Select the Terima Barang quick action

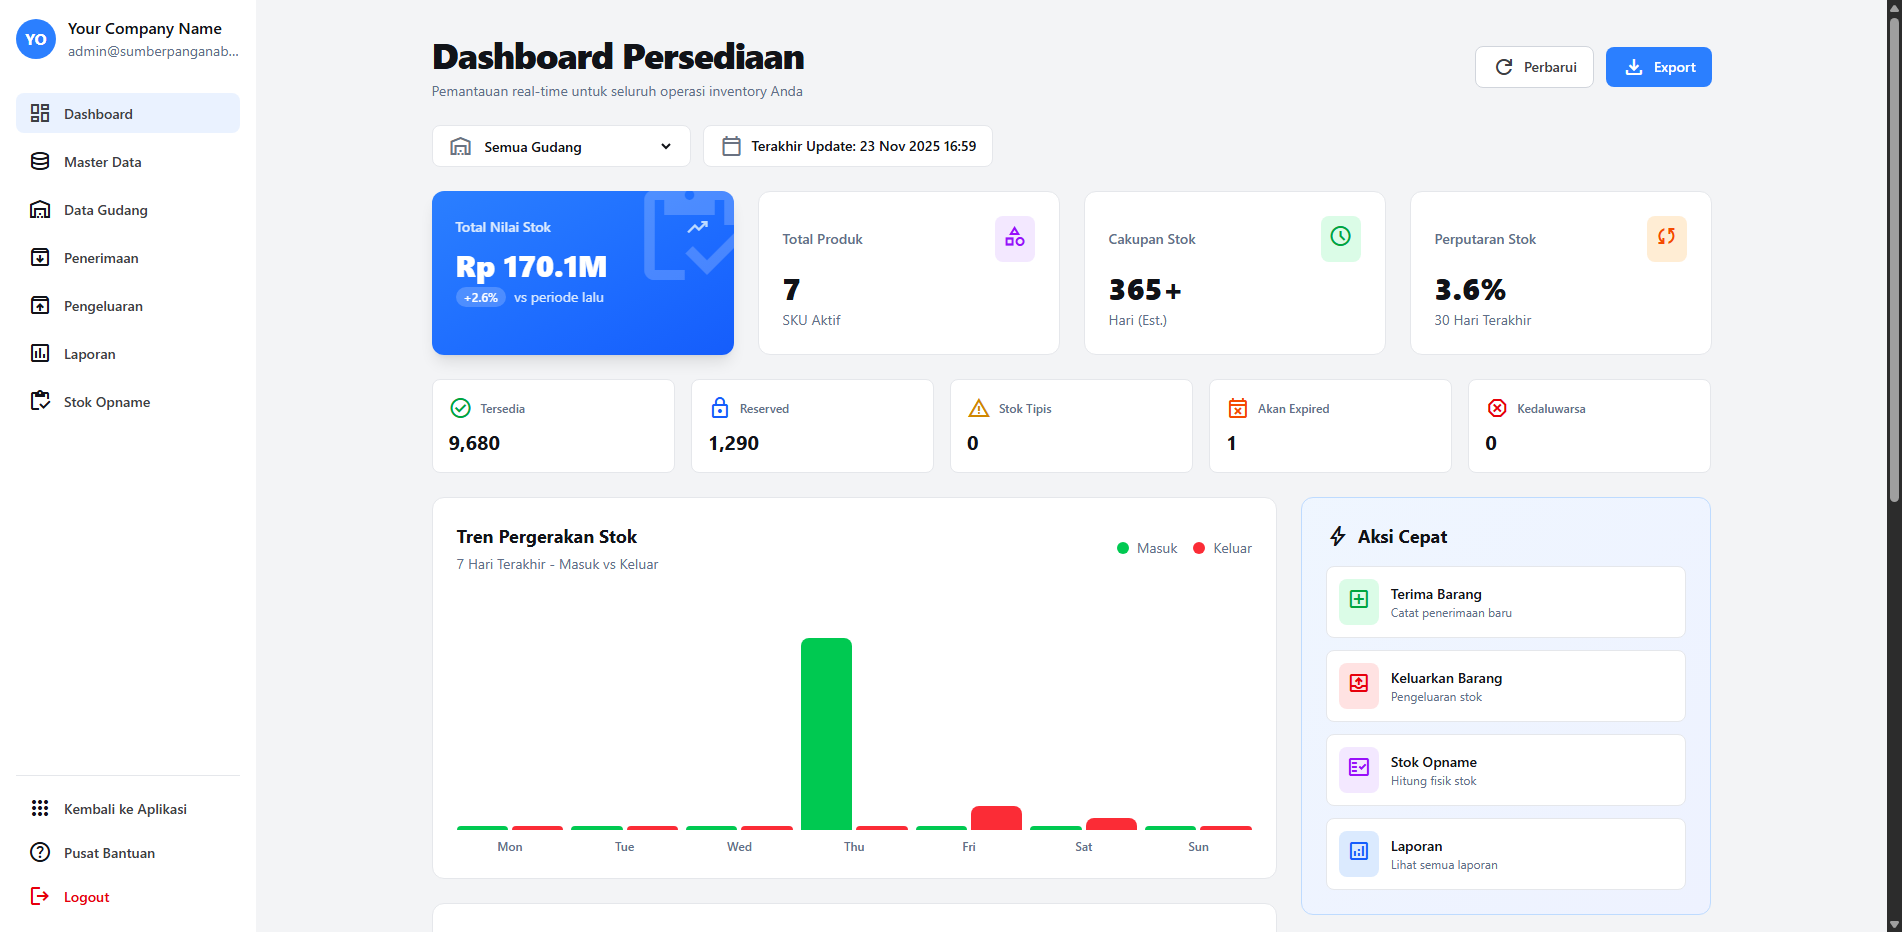point(1504,602)
